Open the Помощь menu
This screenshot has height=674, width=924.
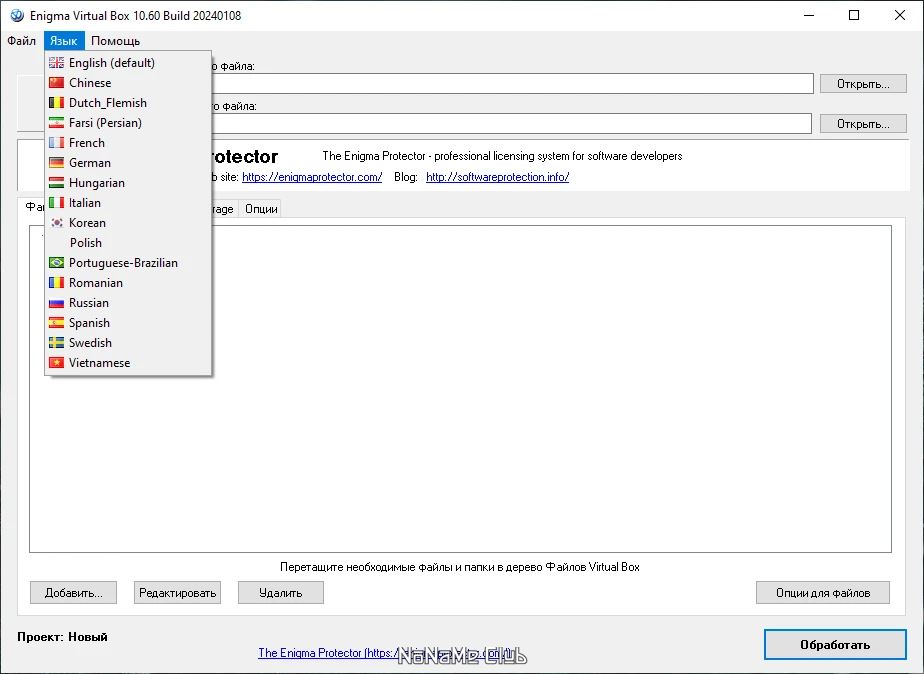(116, 41)
